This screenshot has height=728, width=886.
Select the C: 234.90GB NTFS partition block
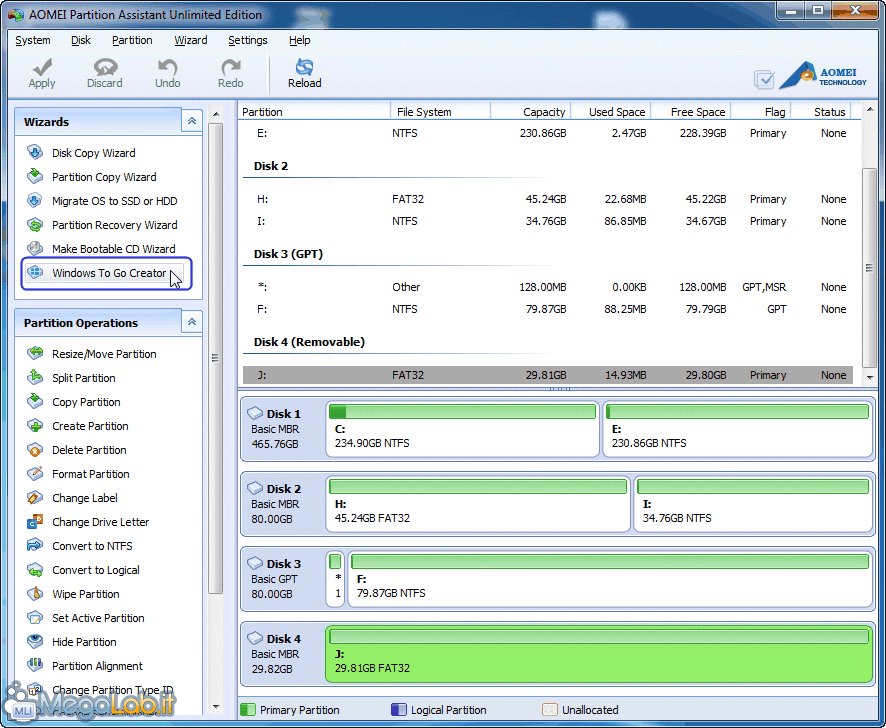coord(462,429)
